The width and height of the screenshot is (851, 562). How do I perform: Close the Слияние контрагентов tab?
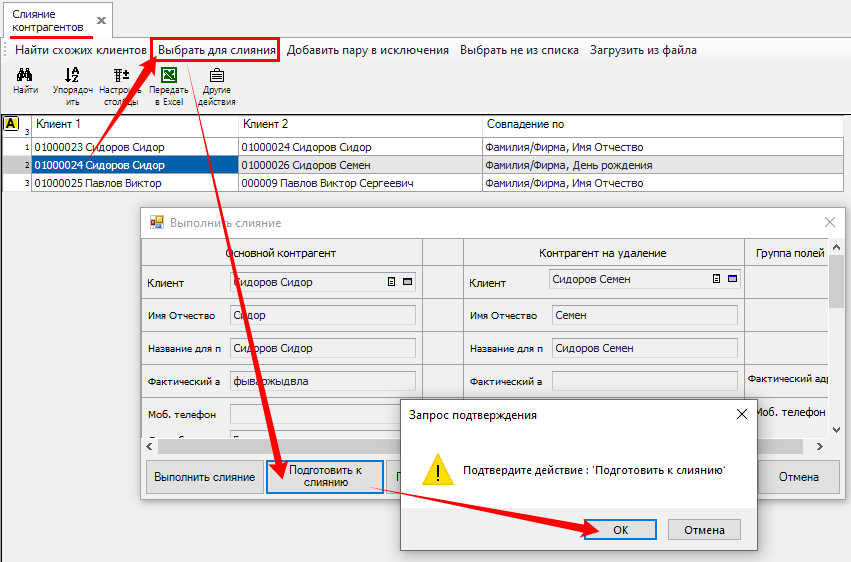pyautogui.click(x=100, y=20)
